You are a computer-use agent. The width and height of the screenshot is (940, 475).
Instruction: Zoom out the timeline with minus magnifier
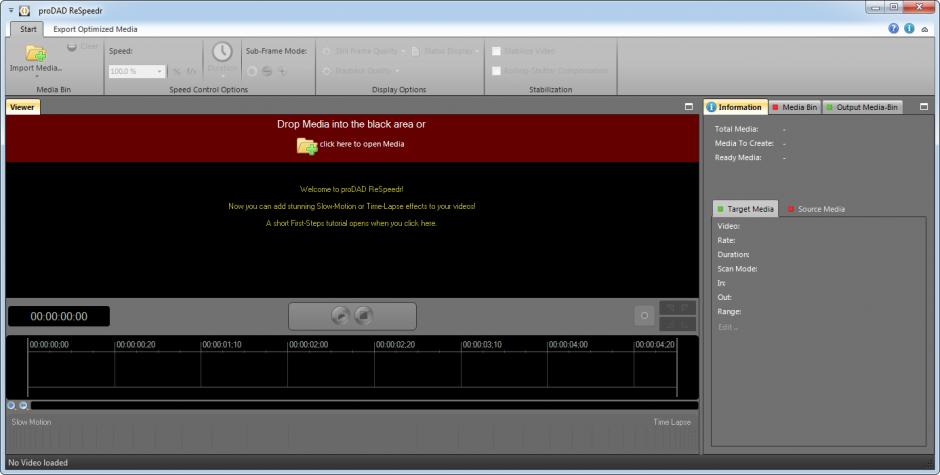click(23, 405)
